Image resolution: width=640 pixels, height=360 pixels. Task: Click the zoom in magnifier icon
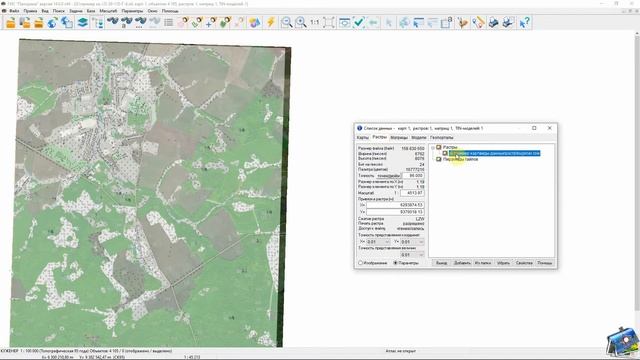[301, 22]
